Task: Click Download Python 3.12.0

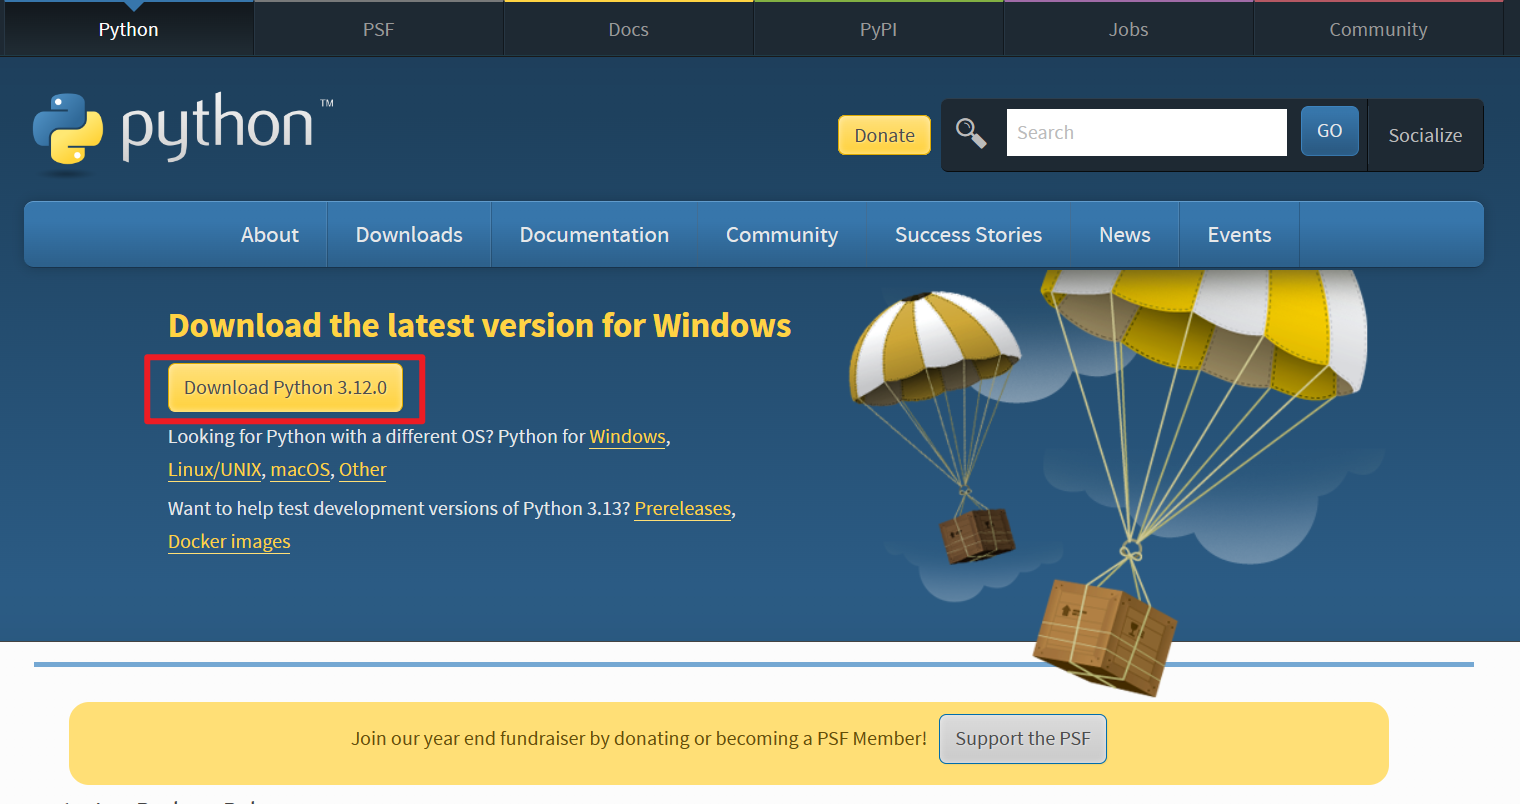Action: 285,387
